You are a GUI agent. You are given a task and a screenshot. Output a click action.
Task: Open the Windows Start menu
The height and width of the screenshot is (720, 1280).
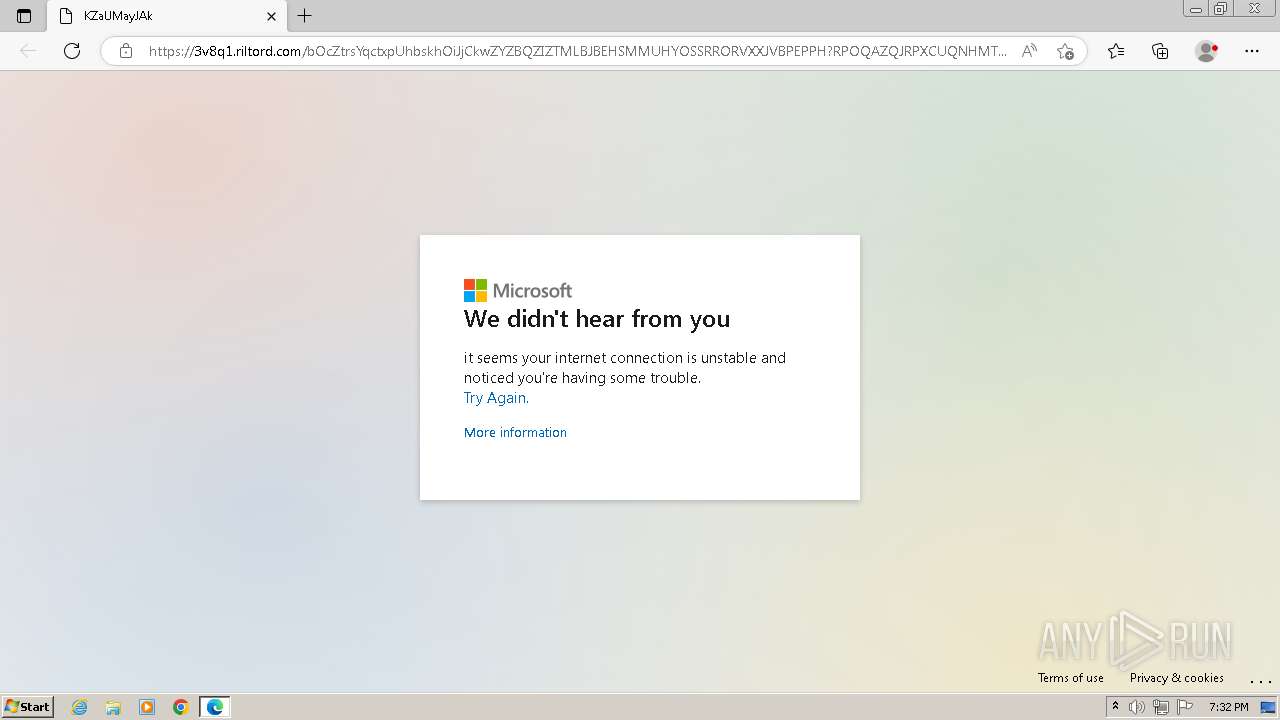tap(28, 707)
